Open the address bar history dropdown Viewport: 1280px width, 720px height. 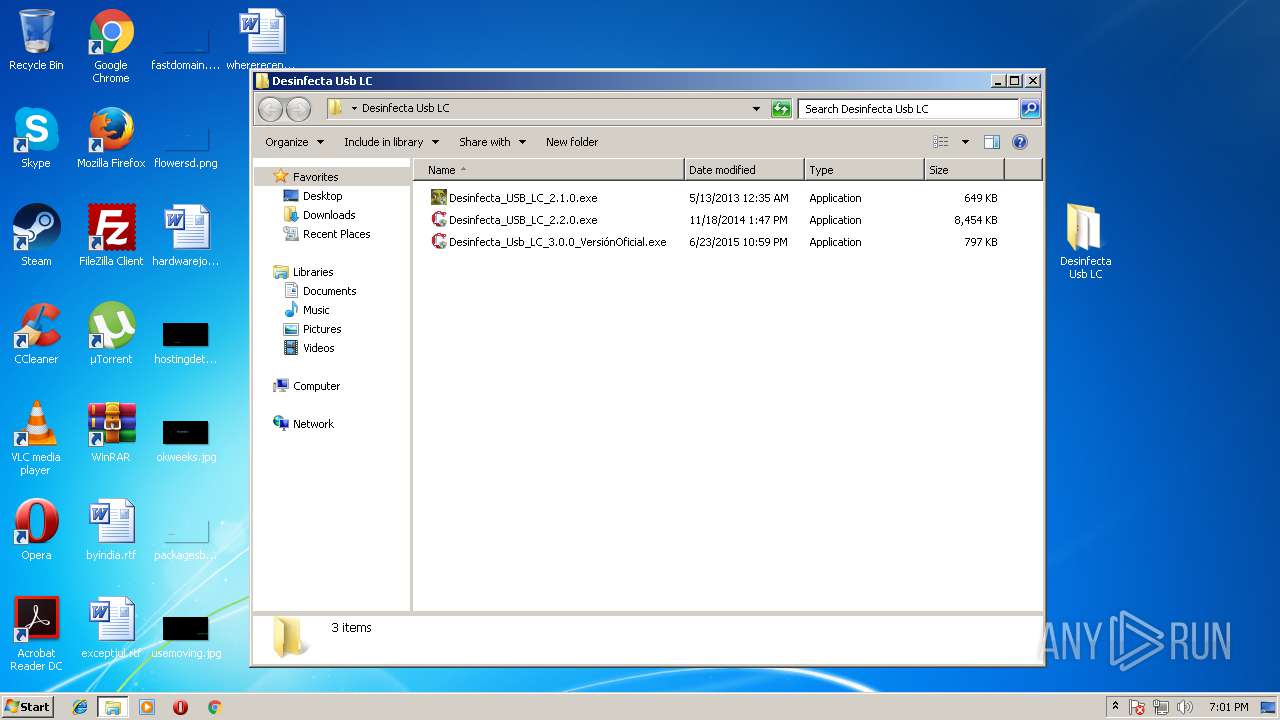pos(756,109)
